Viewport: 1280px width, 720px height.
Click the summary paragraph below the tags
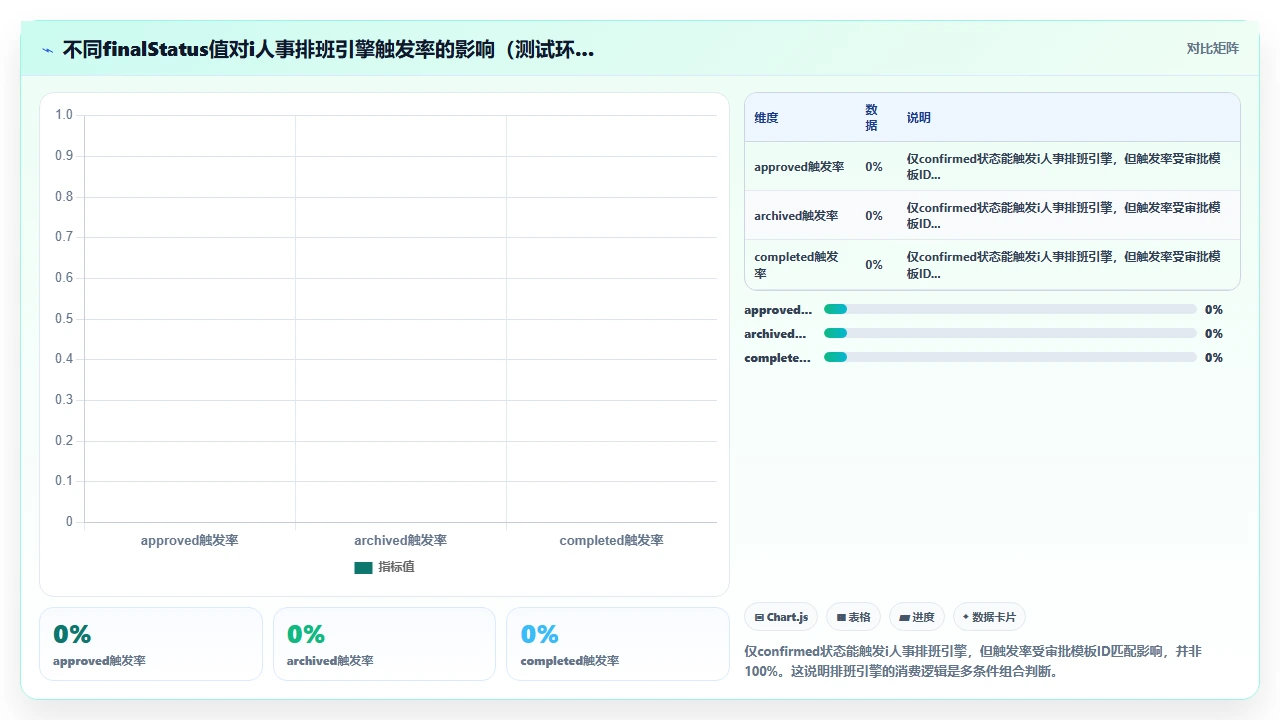[973, 661]
